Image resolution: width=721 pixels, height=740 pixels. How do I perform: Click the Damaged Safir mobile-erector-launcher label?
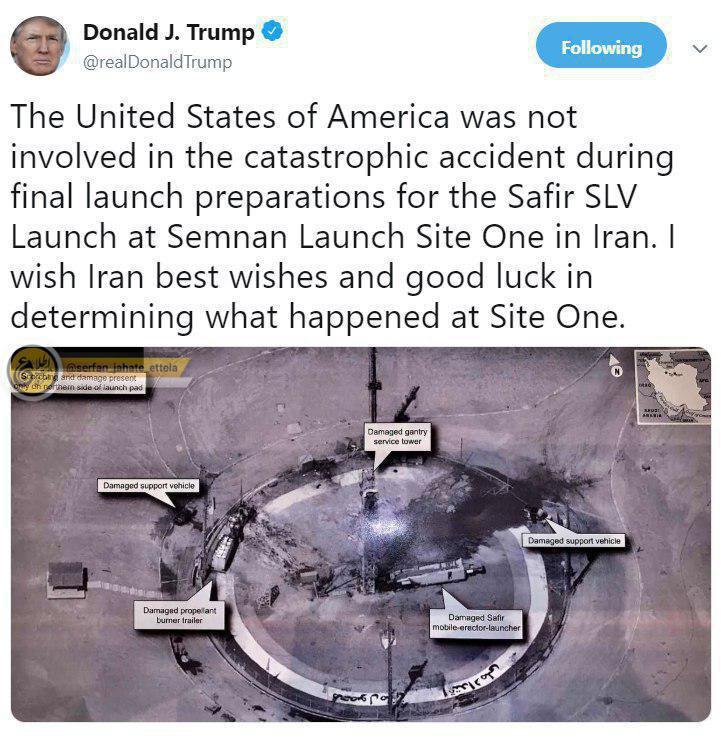[476, 623]
